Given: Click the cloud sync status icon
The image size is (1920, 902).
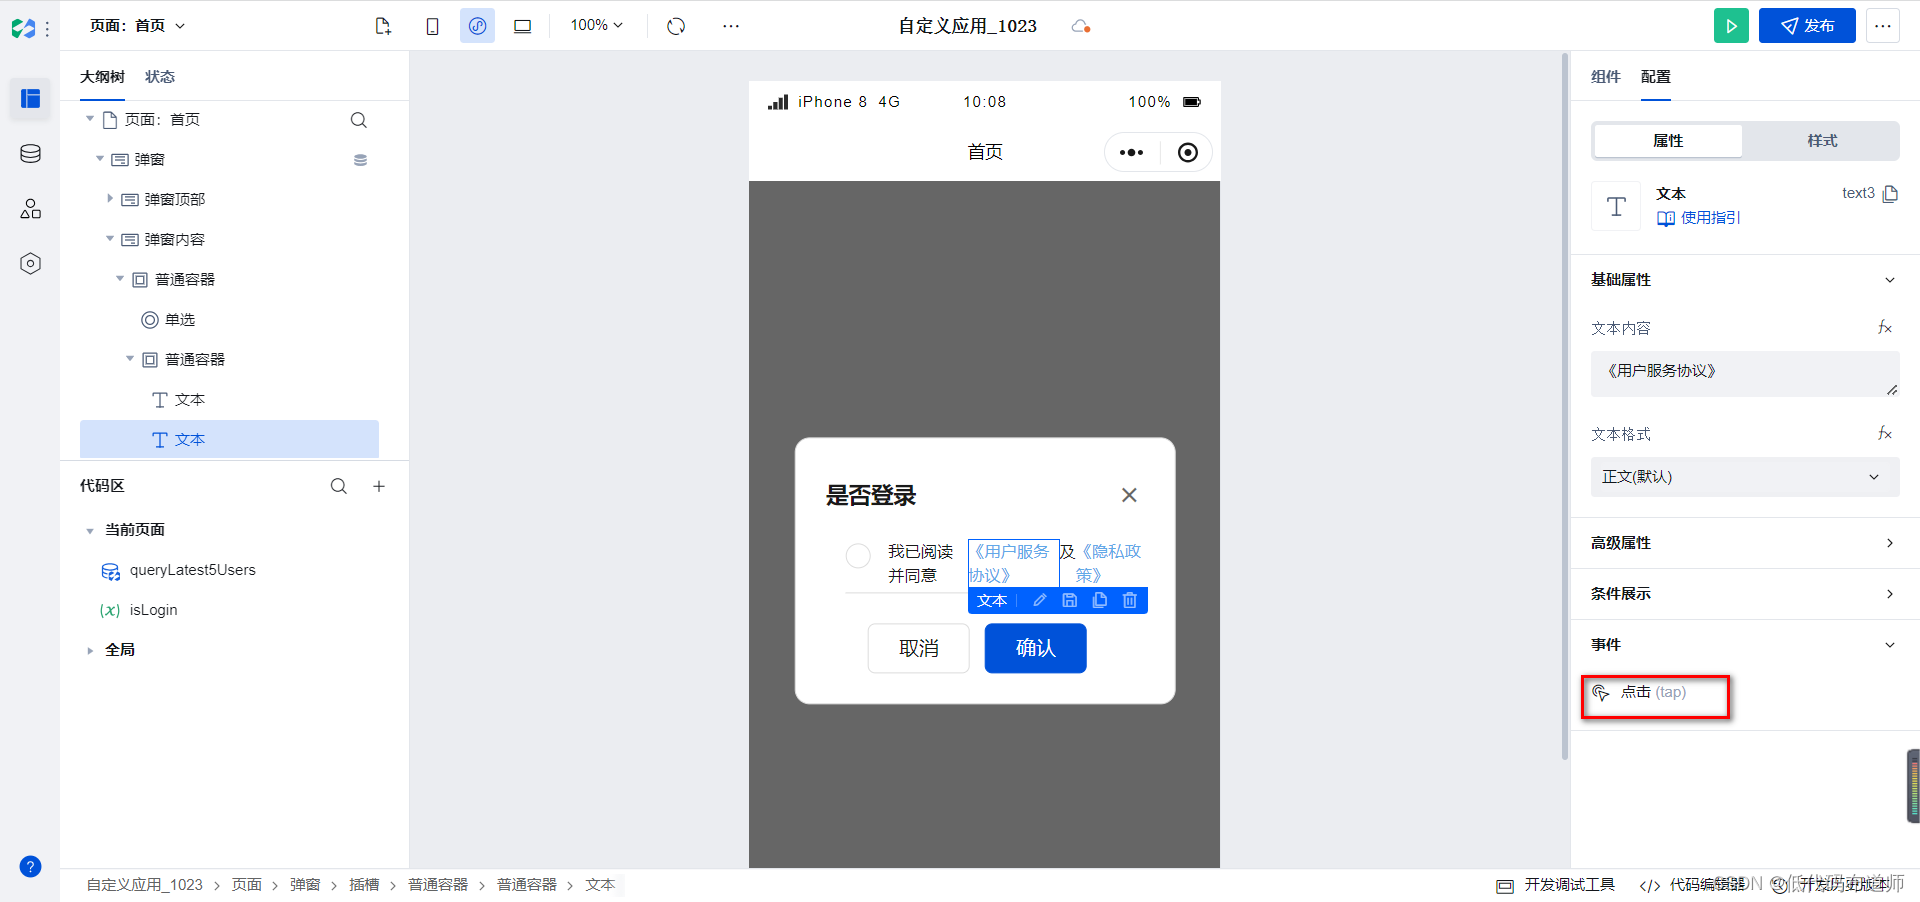Looking at the screenshot, I should click(x=1080, y=26).
